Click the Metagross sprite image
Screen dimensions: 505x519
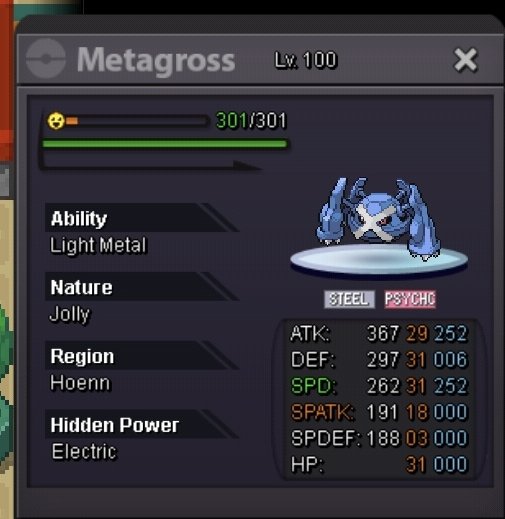(x=378, y=219)
